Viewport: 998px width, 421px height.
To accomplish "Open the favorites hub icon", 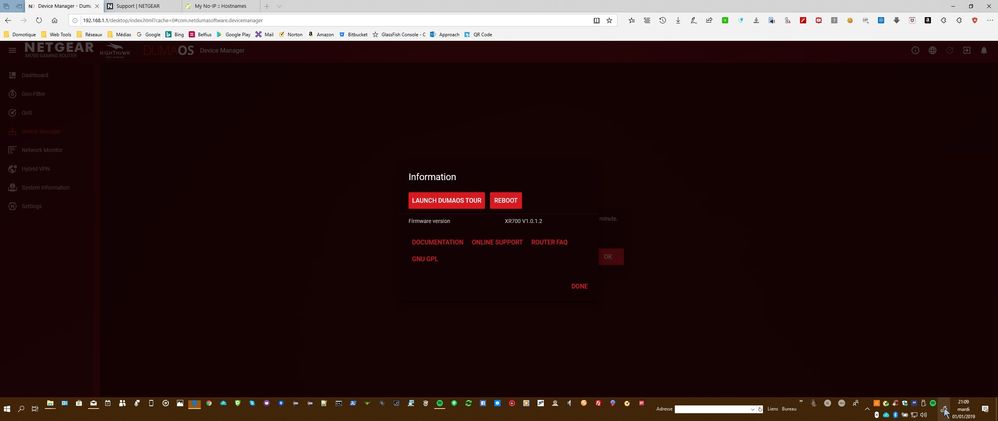I will coord(631,20).
